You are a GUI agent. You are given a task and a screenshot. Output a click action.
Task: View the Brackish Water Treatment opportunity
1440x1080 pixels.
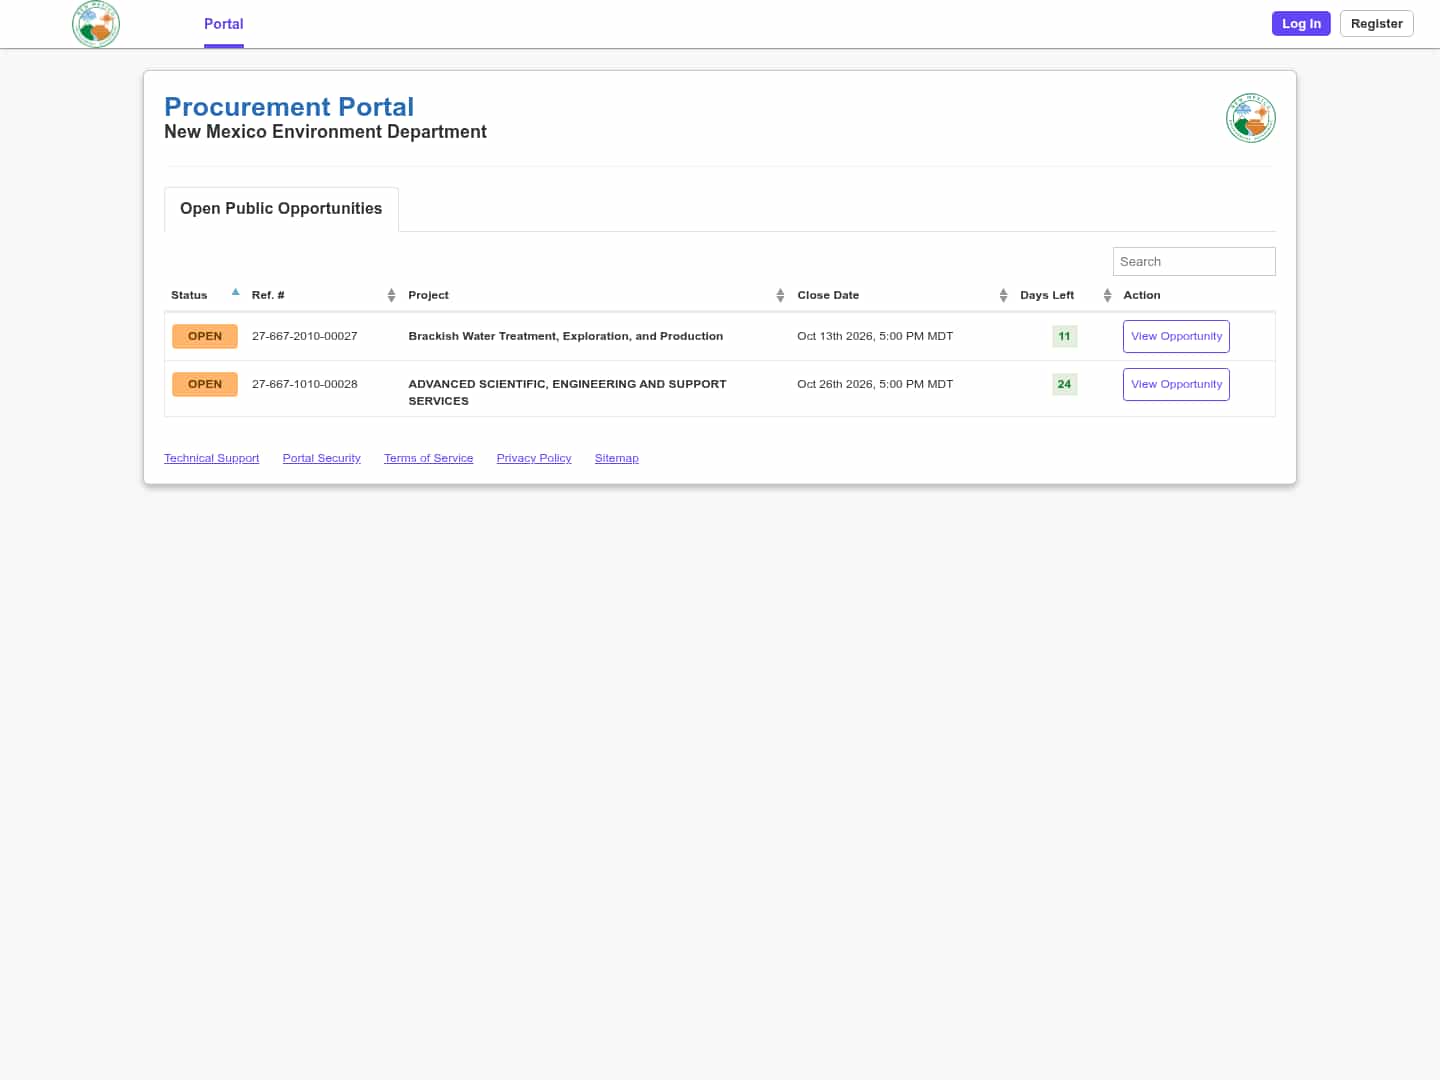[x=1176, y=336]
